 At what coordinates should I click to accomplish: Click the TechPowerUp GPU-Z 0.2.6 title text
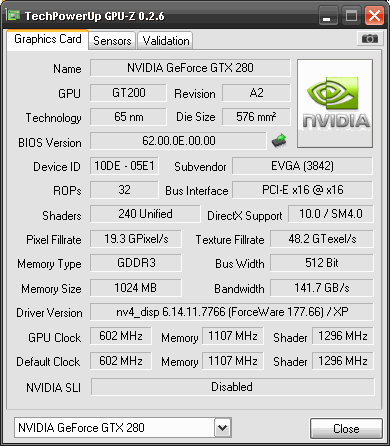point(94,16)
